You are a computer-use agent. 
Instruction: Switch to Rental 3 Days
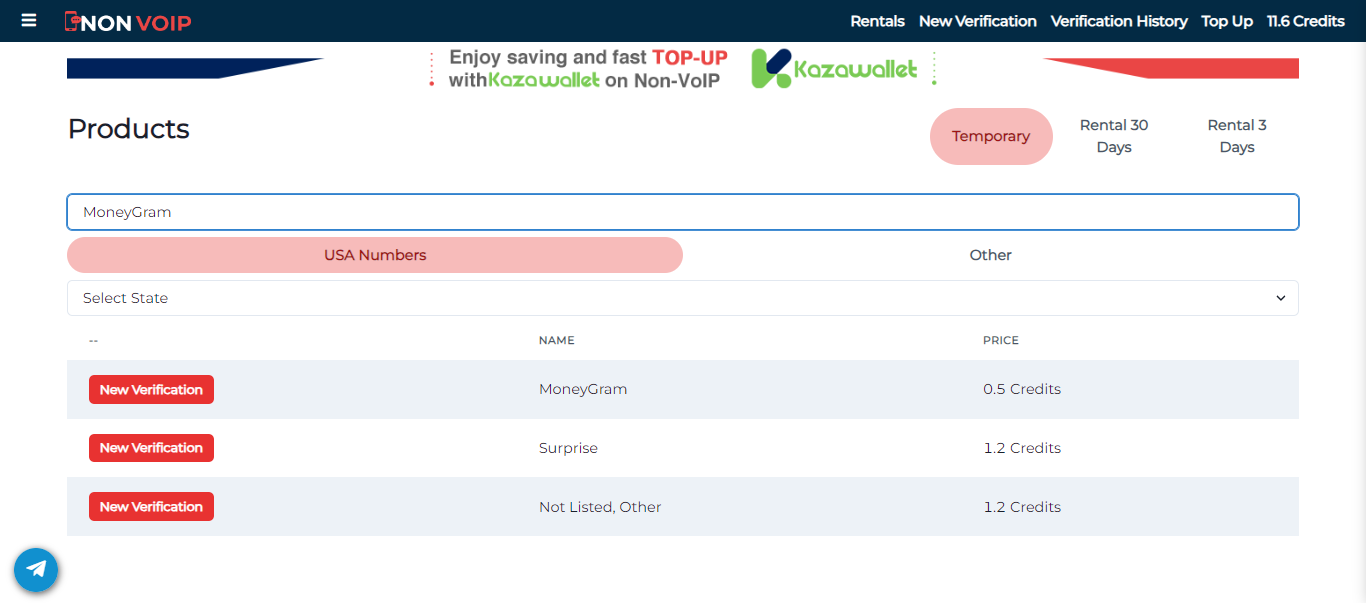click(1237, 136)
